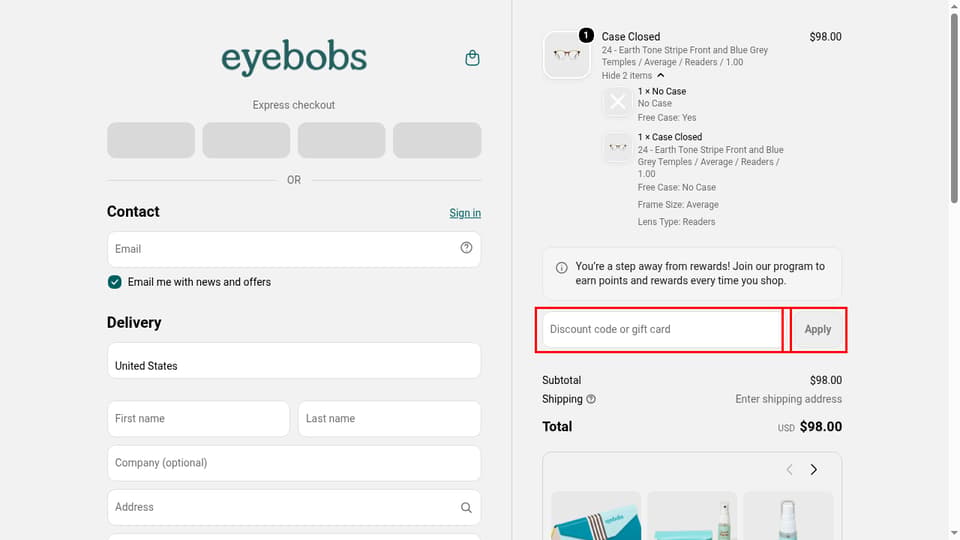Viewport: 960px width, 540px height.
Task: Show next recommended products arrow
Action: point(814,470)
